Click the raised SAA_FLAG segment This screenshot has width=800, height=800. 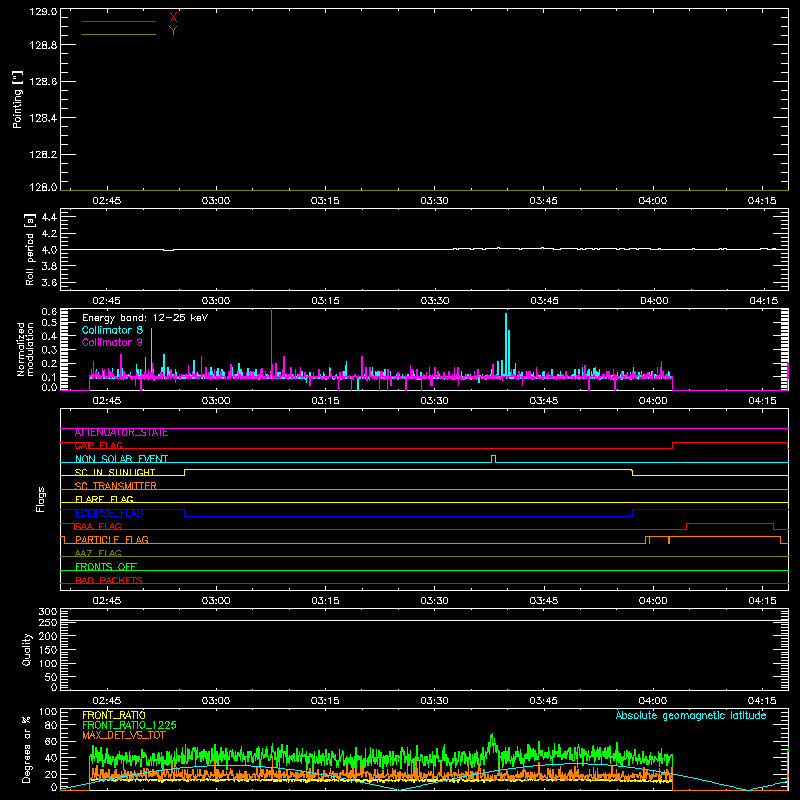(730, 523)
